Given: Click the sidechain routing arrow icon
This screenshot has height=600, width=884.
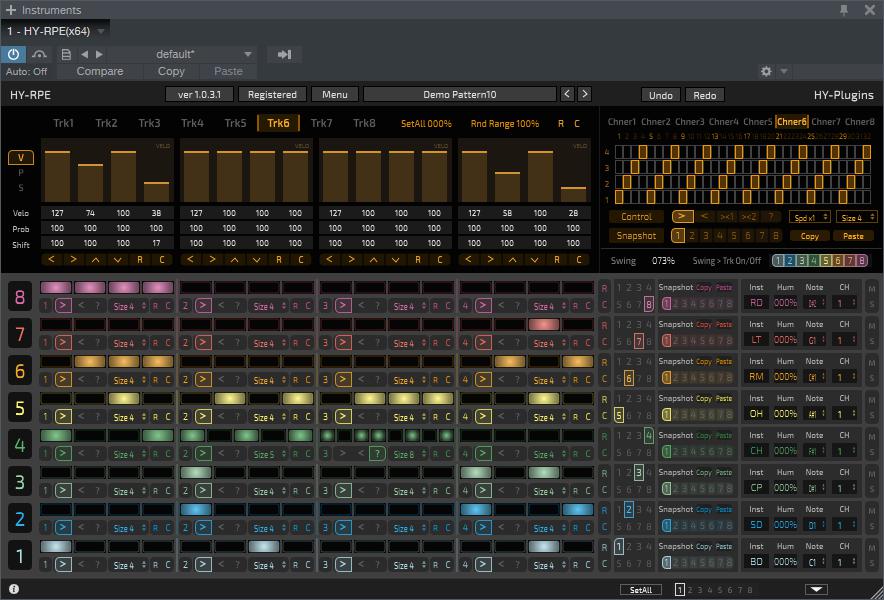Looking at the screenshot, I should 285,54.
